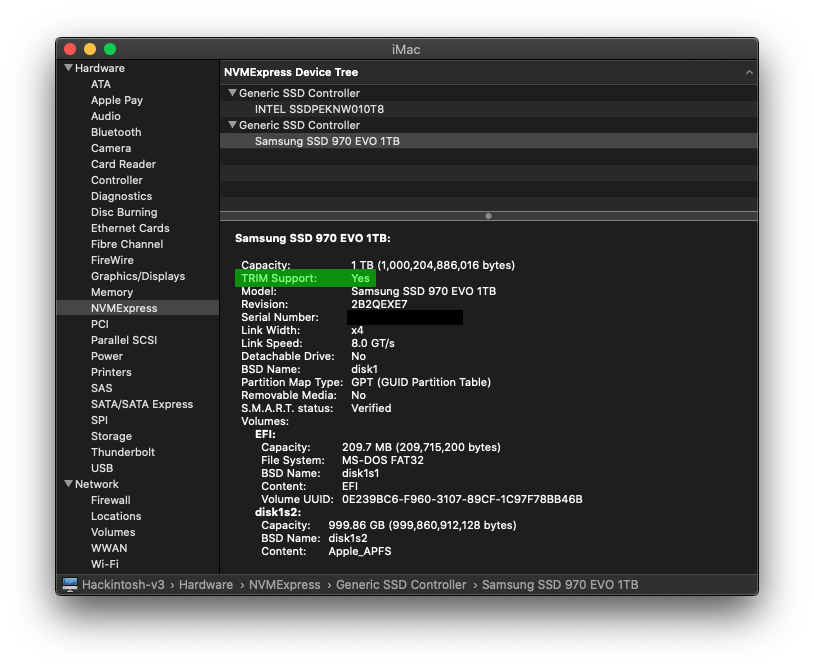Zoom the iMac window with green button
Viewport: 814px width, 669px height.
coord(110,49)
